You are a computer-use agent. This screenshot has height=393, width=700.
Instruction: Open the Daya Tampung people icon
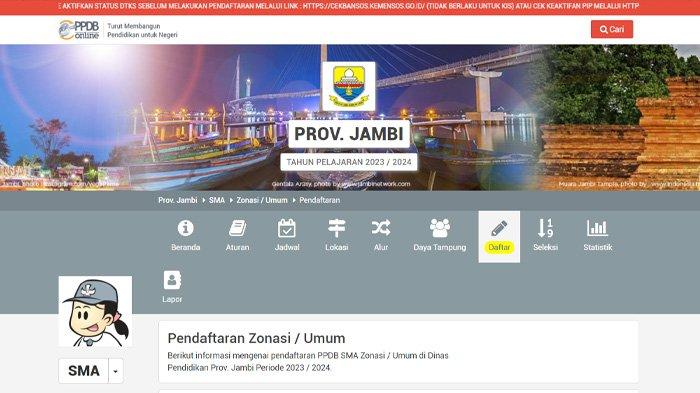pyautogui.click(x=440, y=228)
